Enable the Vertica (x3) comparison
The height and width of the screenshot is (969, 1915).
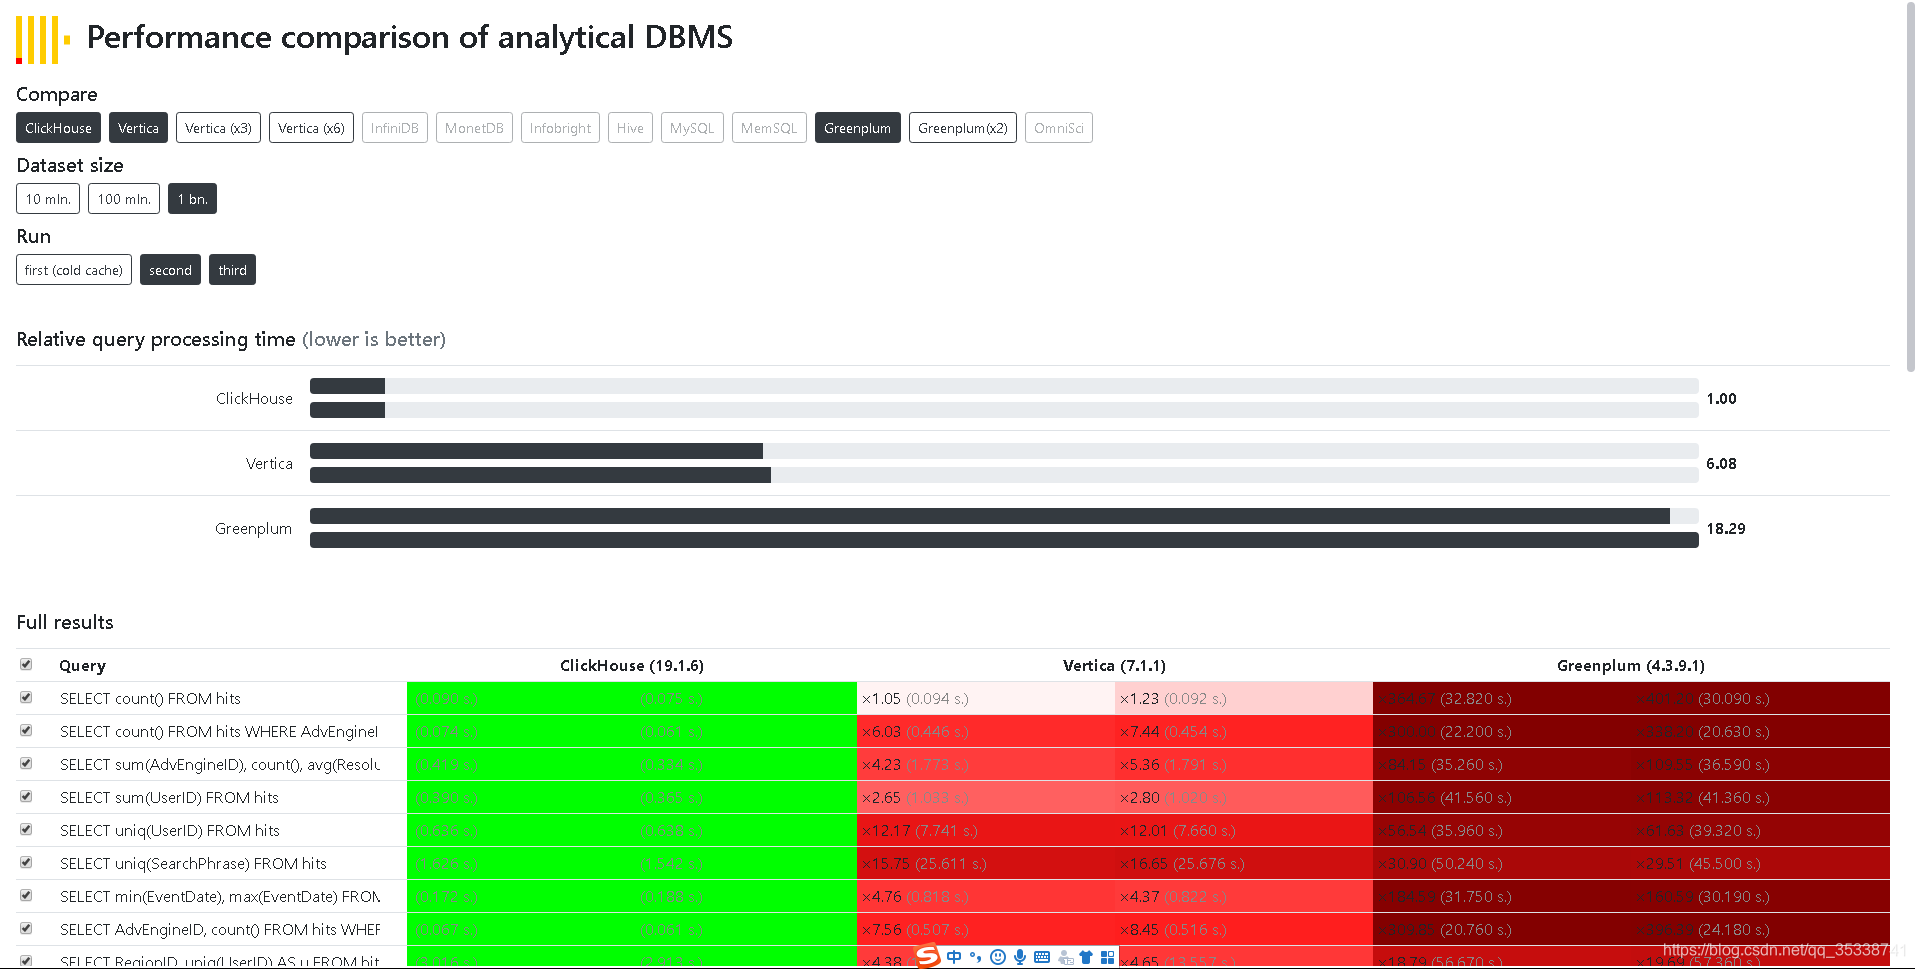point(218,128)
